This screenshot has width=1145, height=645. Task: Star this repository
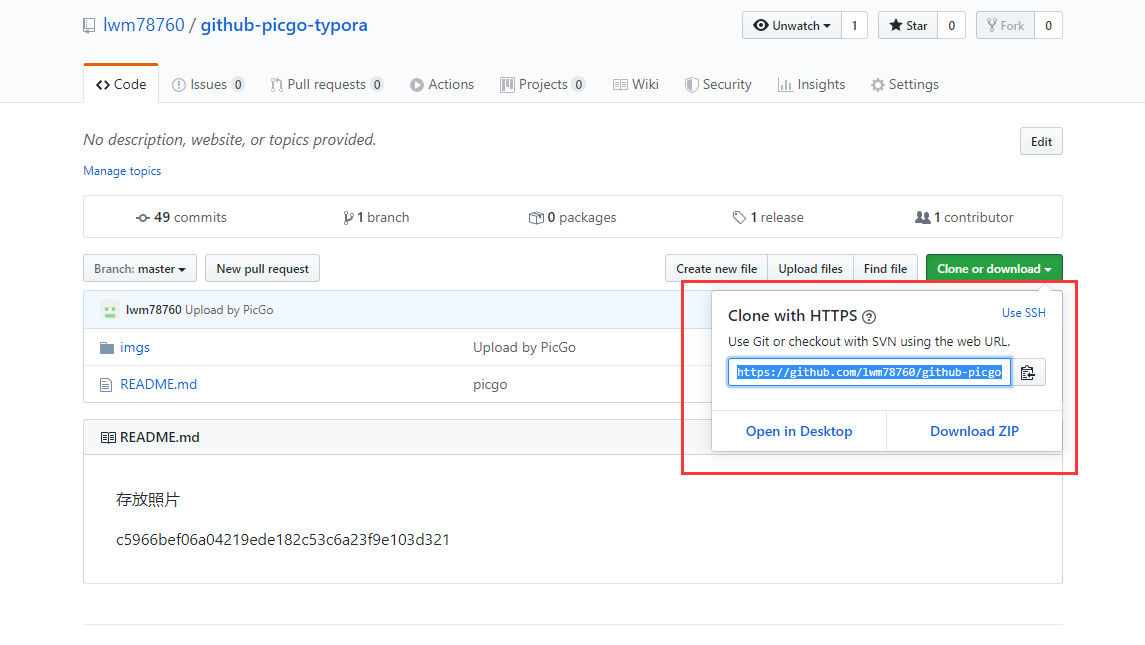(x=908, y=26)
